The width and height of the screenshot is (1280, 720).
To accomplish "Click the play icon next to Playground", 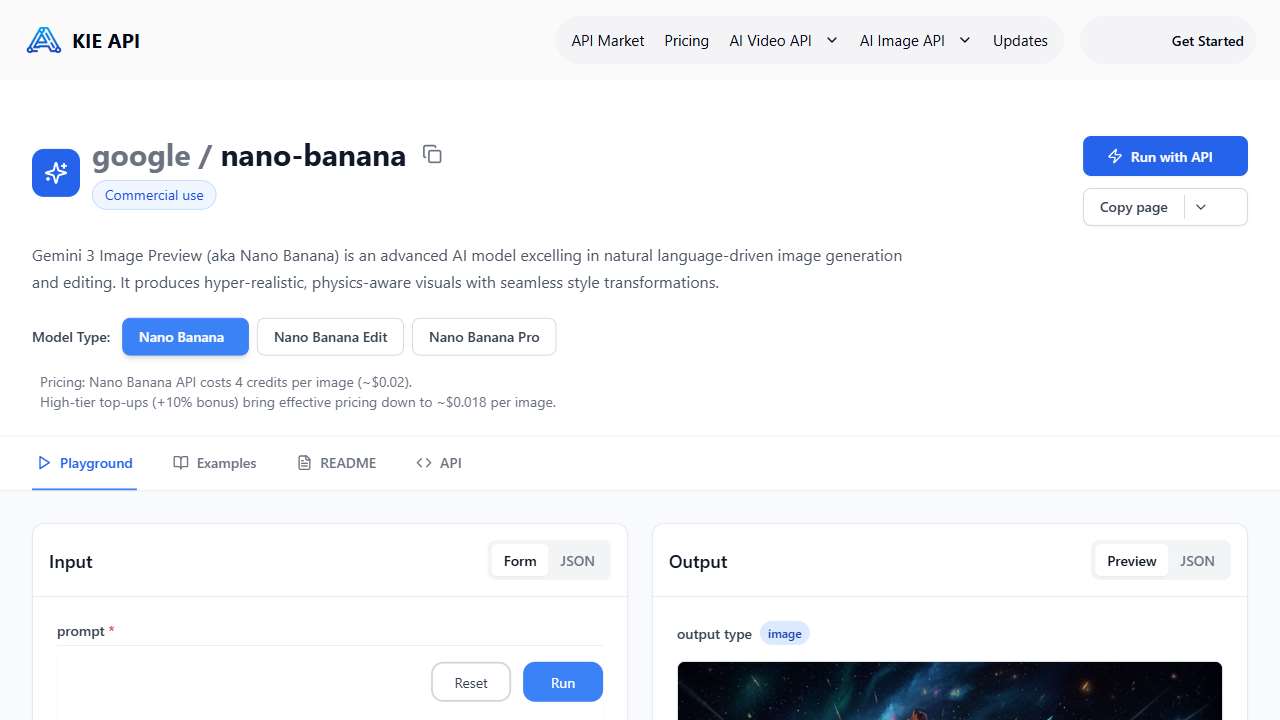I will (44, 463).
